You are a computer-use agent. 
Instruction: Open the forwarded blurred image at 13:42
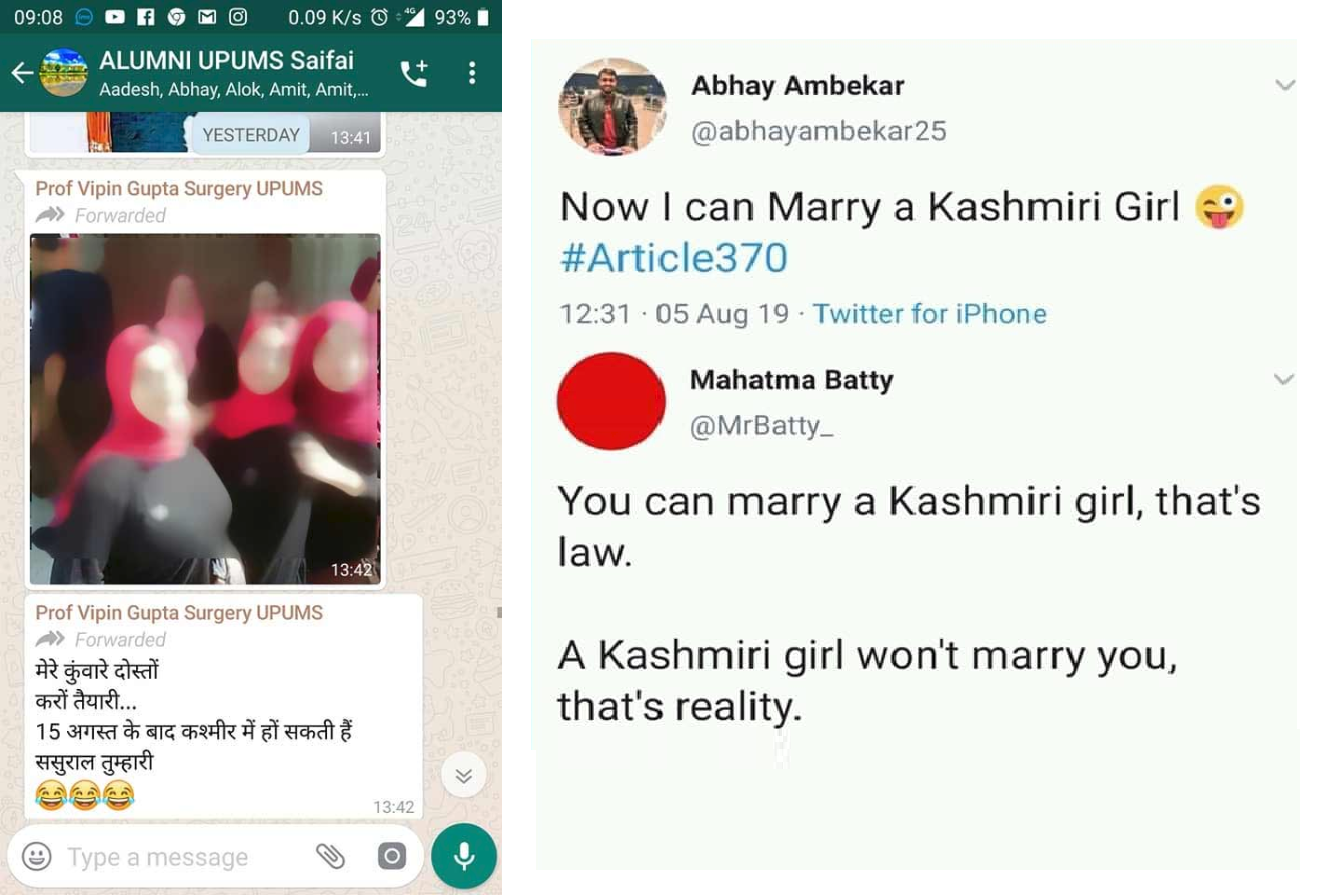tap(205, 409)
